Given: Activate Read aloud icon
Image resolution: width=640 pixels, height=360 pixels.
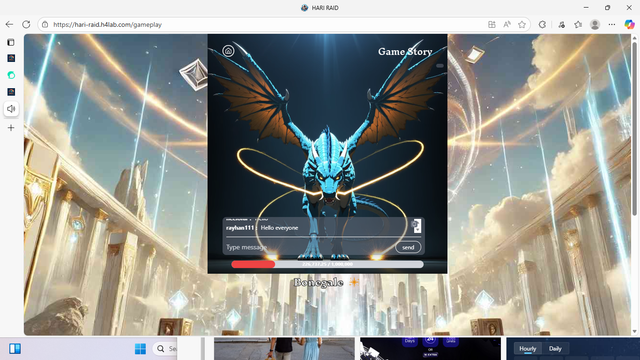Looking at the screenshot, I should [x=507, y=24].
